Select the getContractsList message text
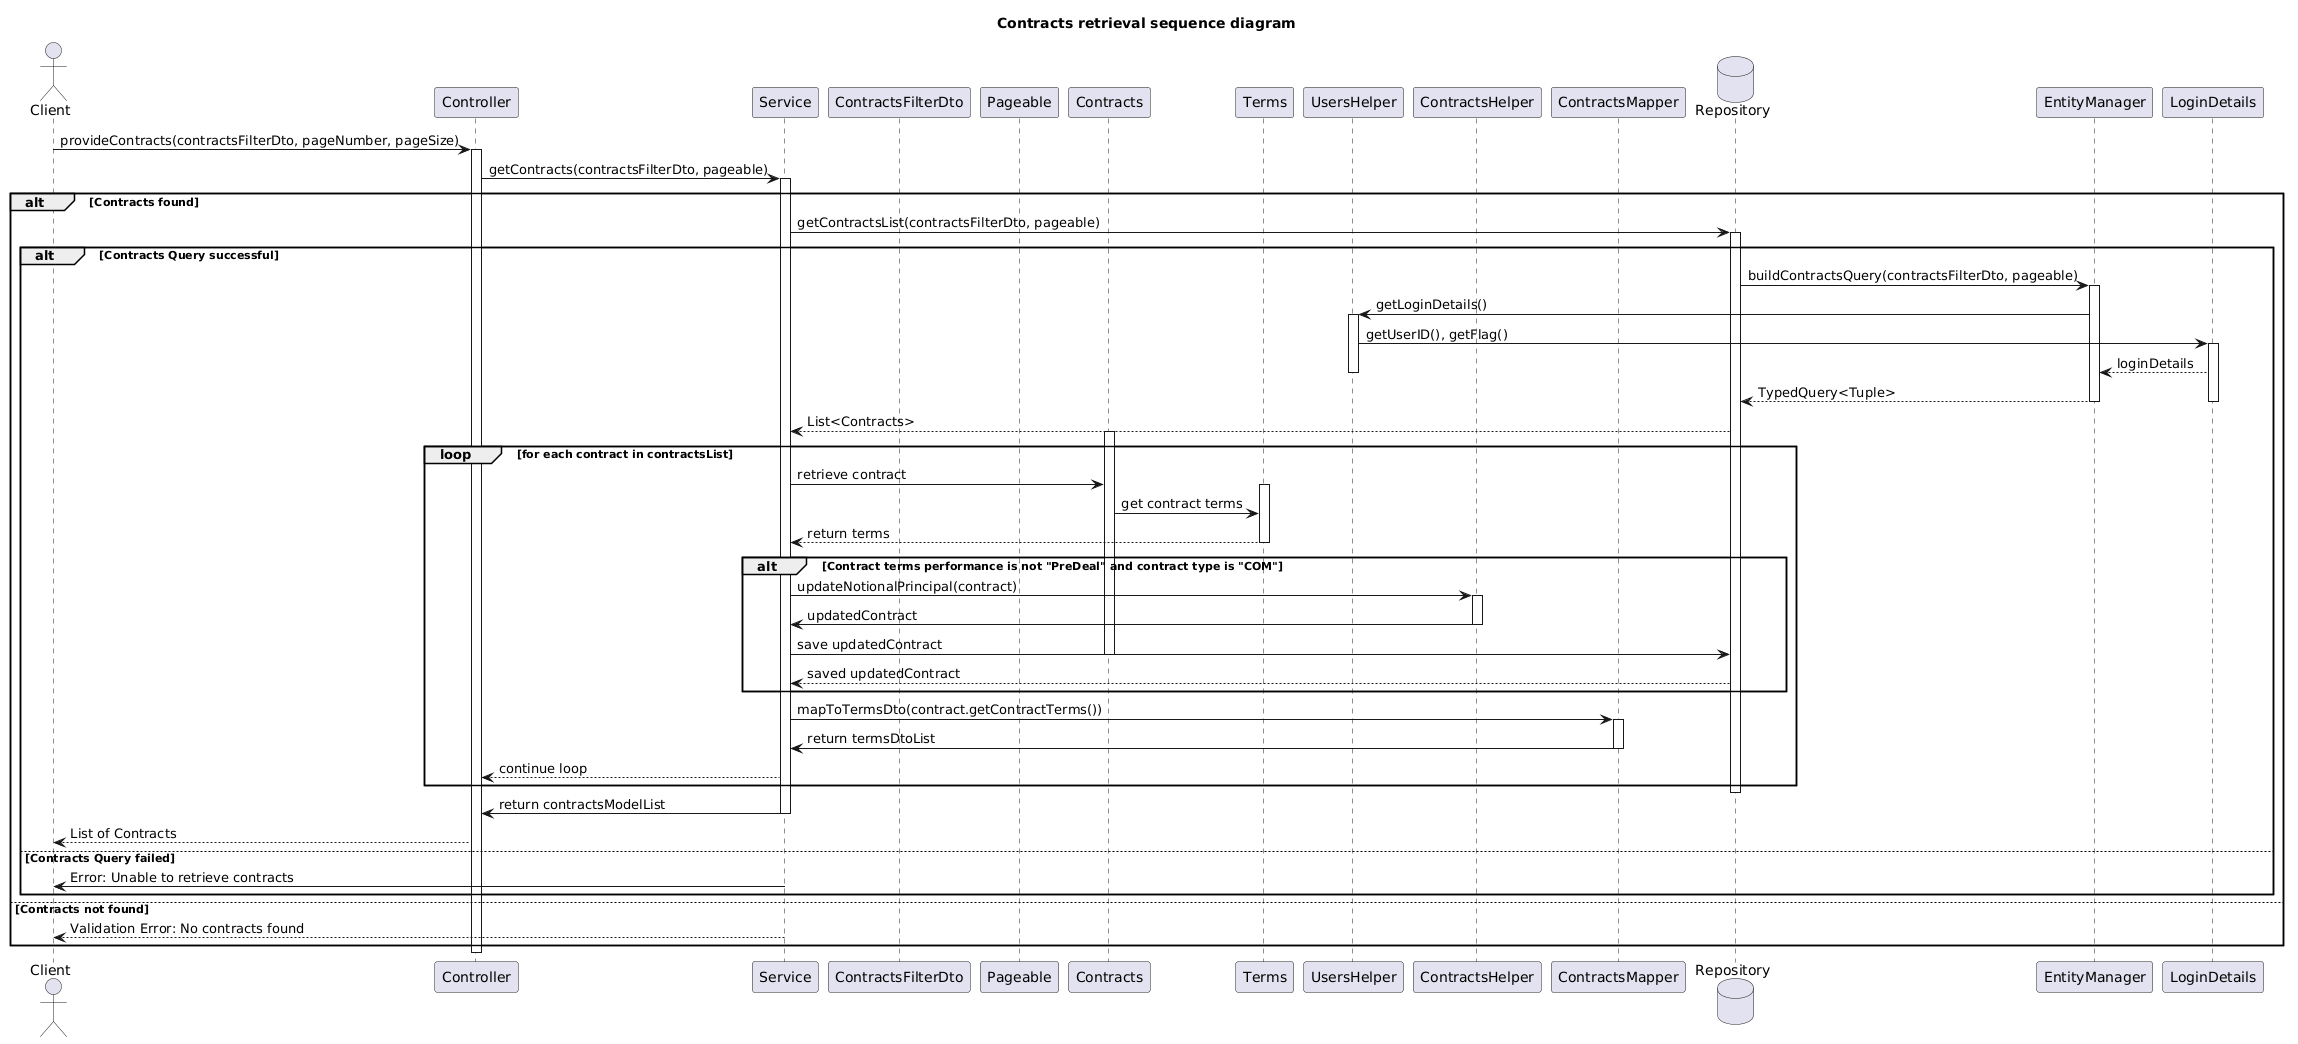 coord(948,223)
